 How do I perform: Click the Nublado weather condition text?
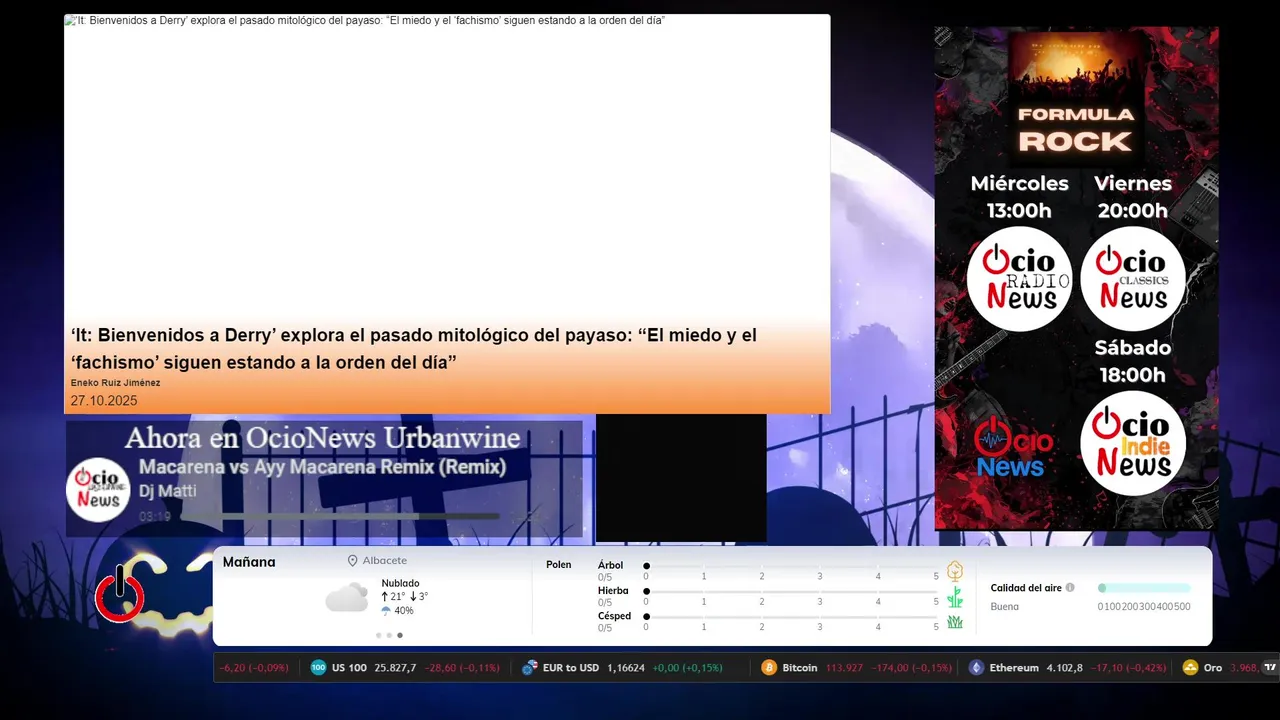[x=400, y=583]
